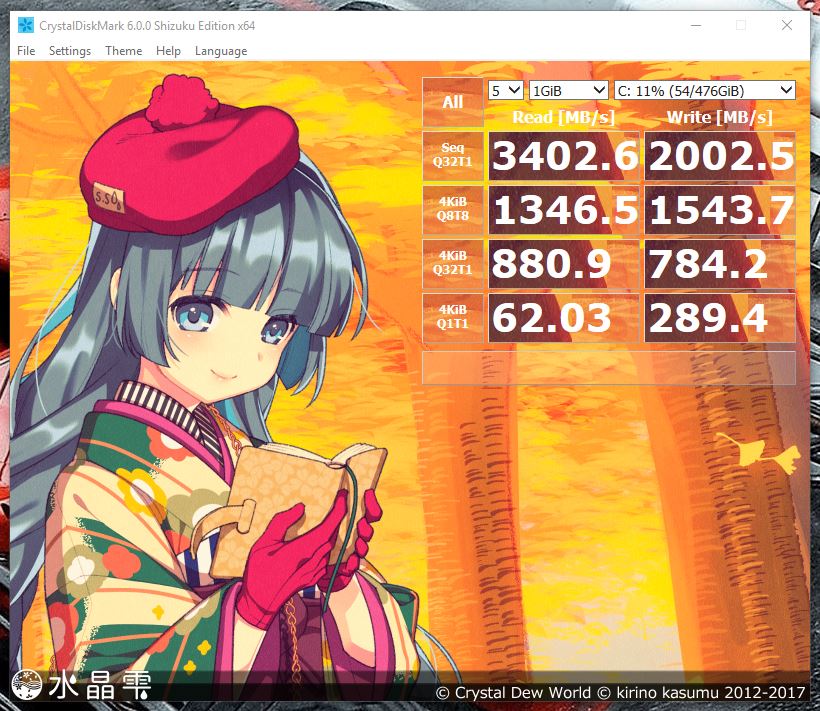Close the CrystalDiskMark window
Viewport: 820px width, 711px height.
click(x=787, y=25)
